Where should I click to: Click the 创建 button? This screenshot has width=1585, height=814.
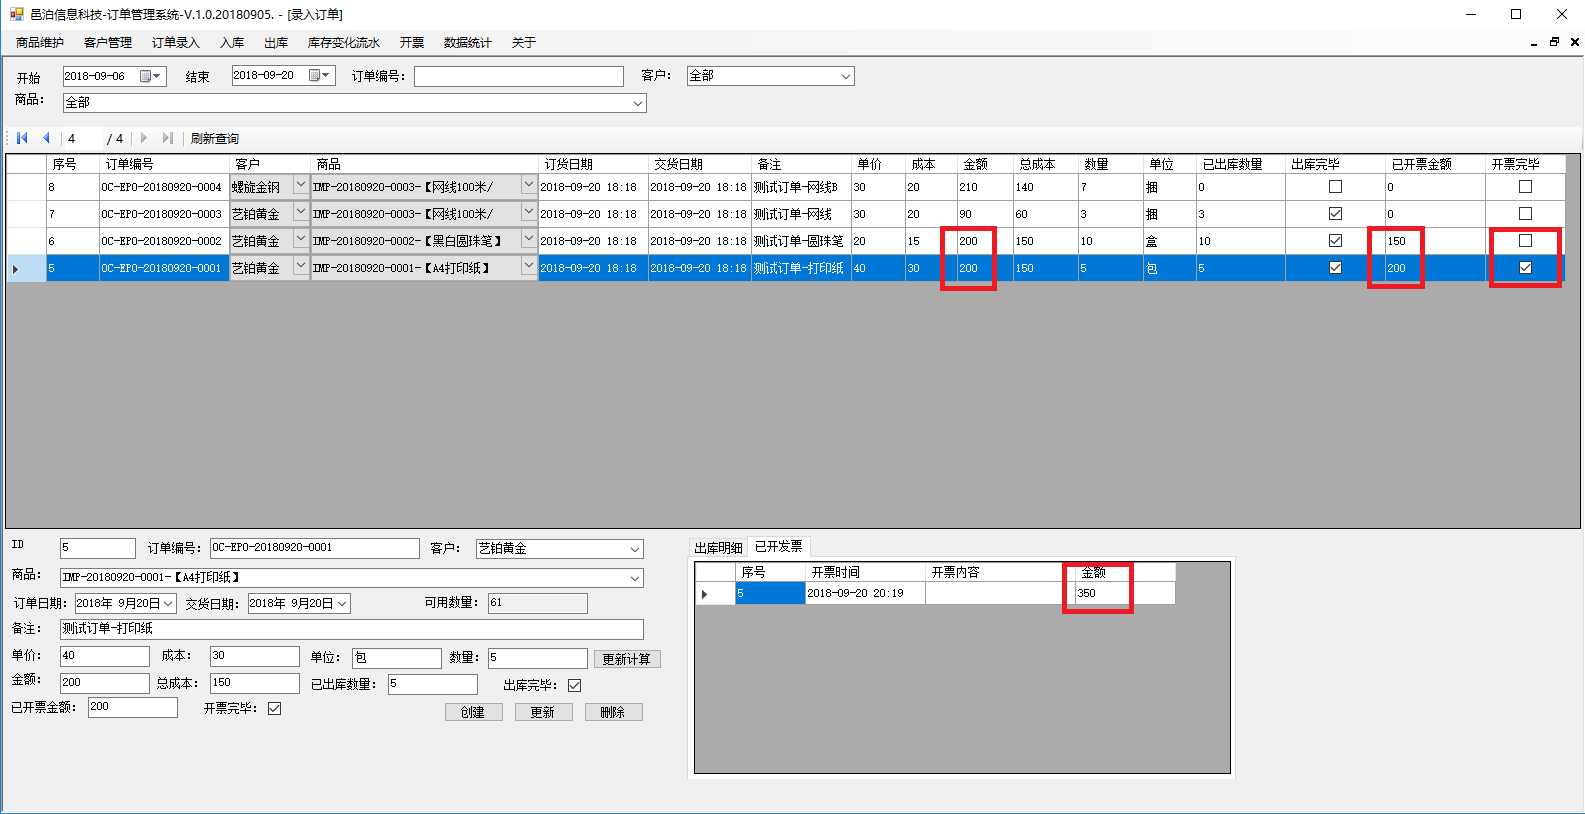pos(473,712)
